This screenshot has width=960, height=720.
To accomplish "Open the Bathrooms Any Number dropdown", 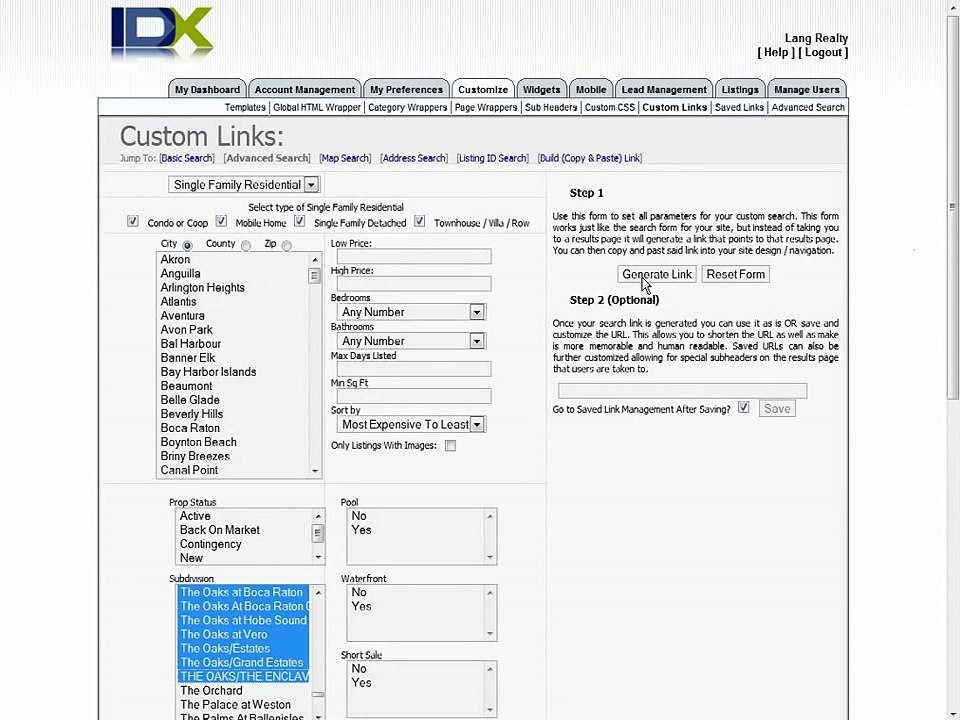I will coord(411,340).
